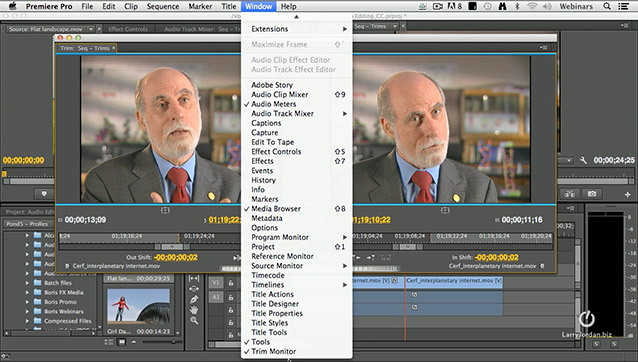This screenshot has width=638, height=362.
Task: Open the File menu
Action: 87,6
